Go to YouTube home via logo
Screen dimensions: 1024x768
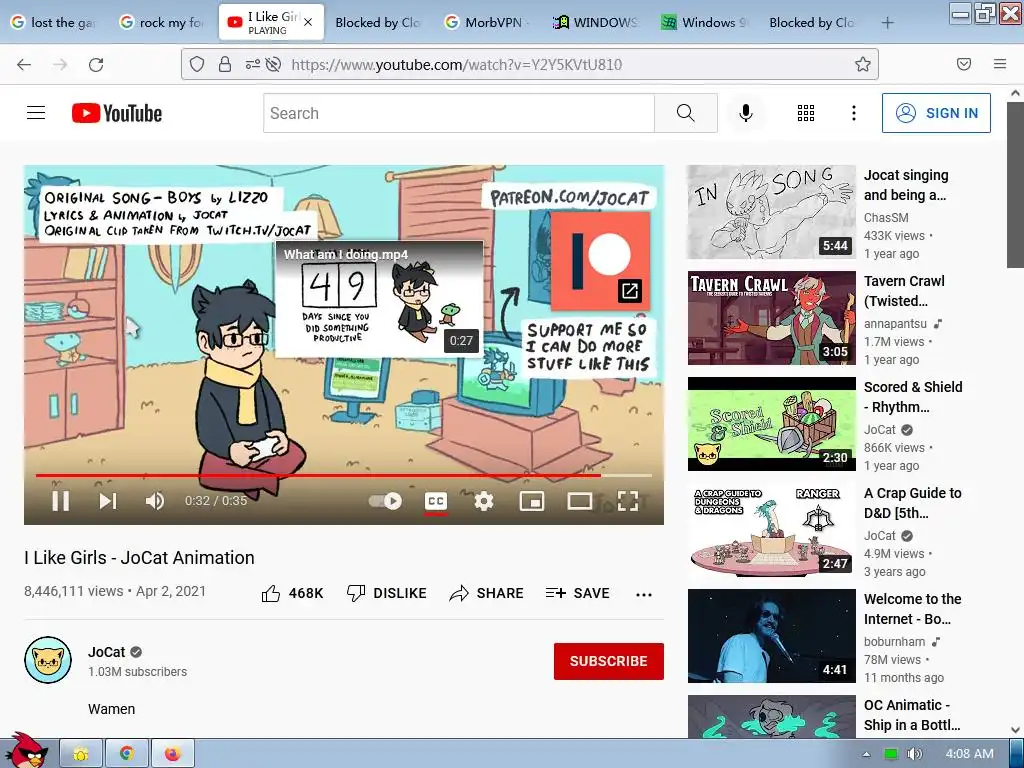[117, 113]
